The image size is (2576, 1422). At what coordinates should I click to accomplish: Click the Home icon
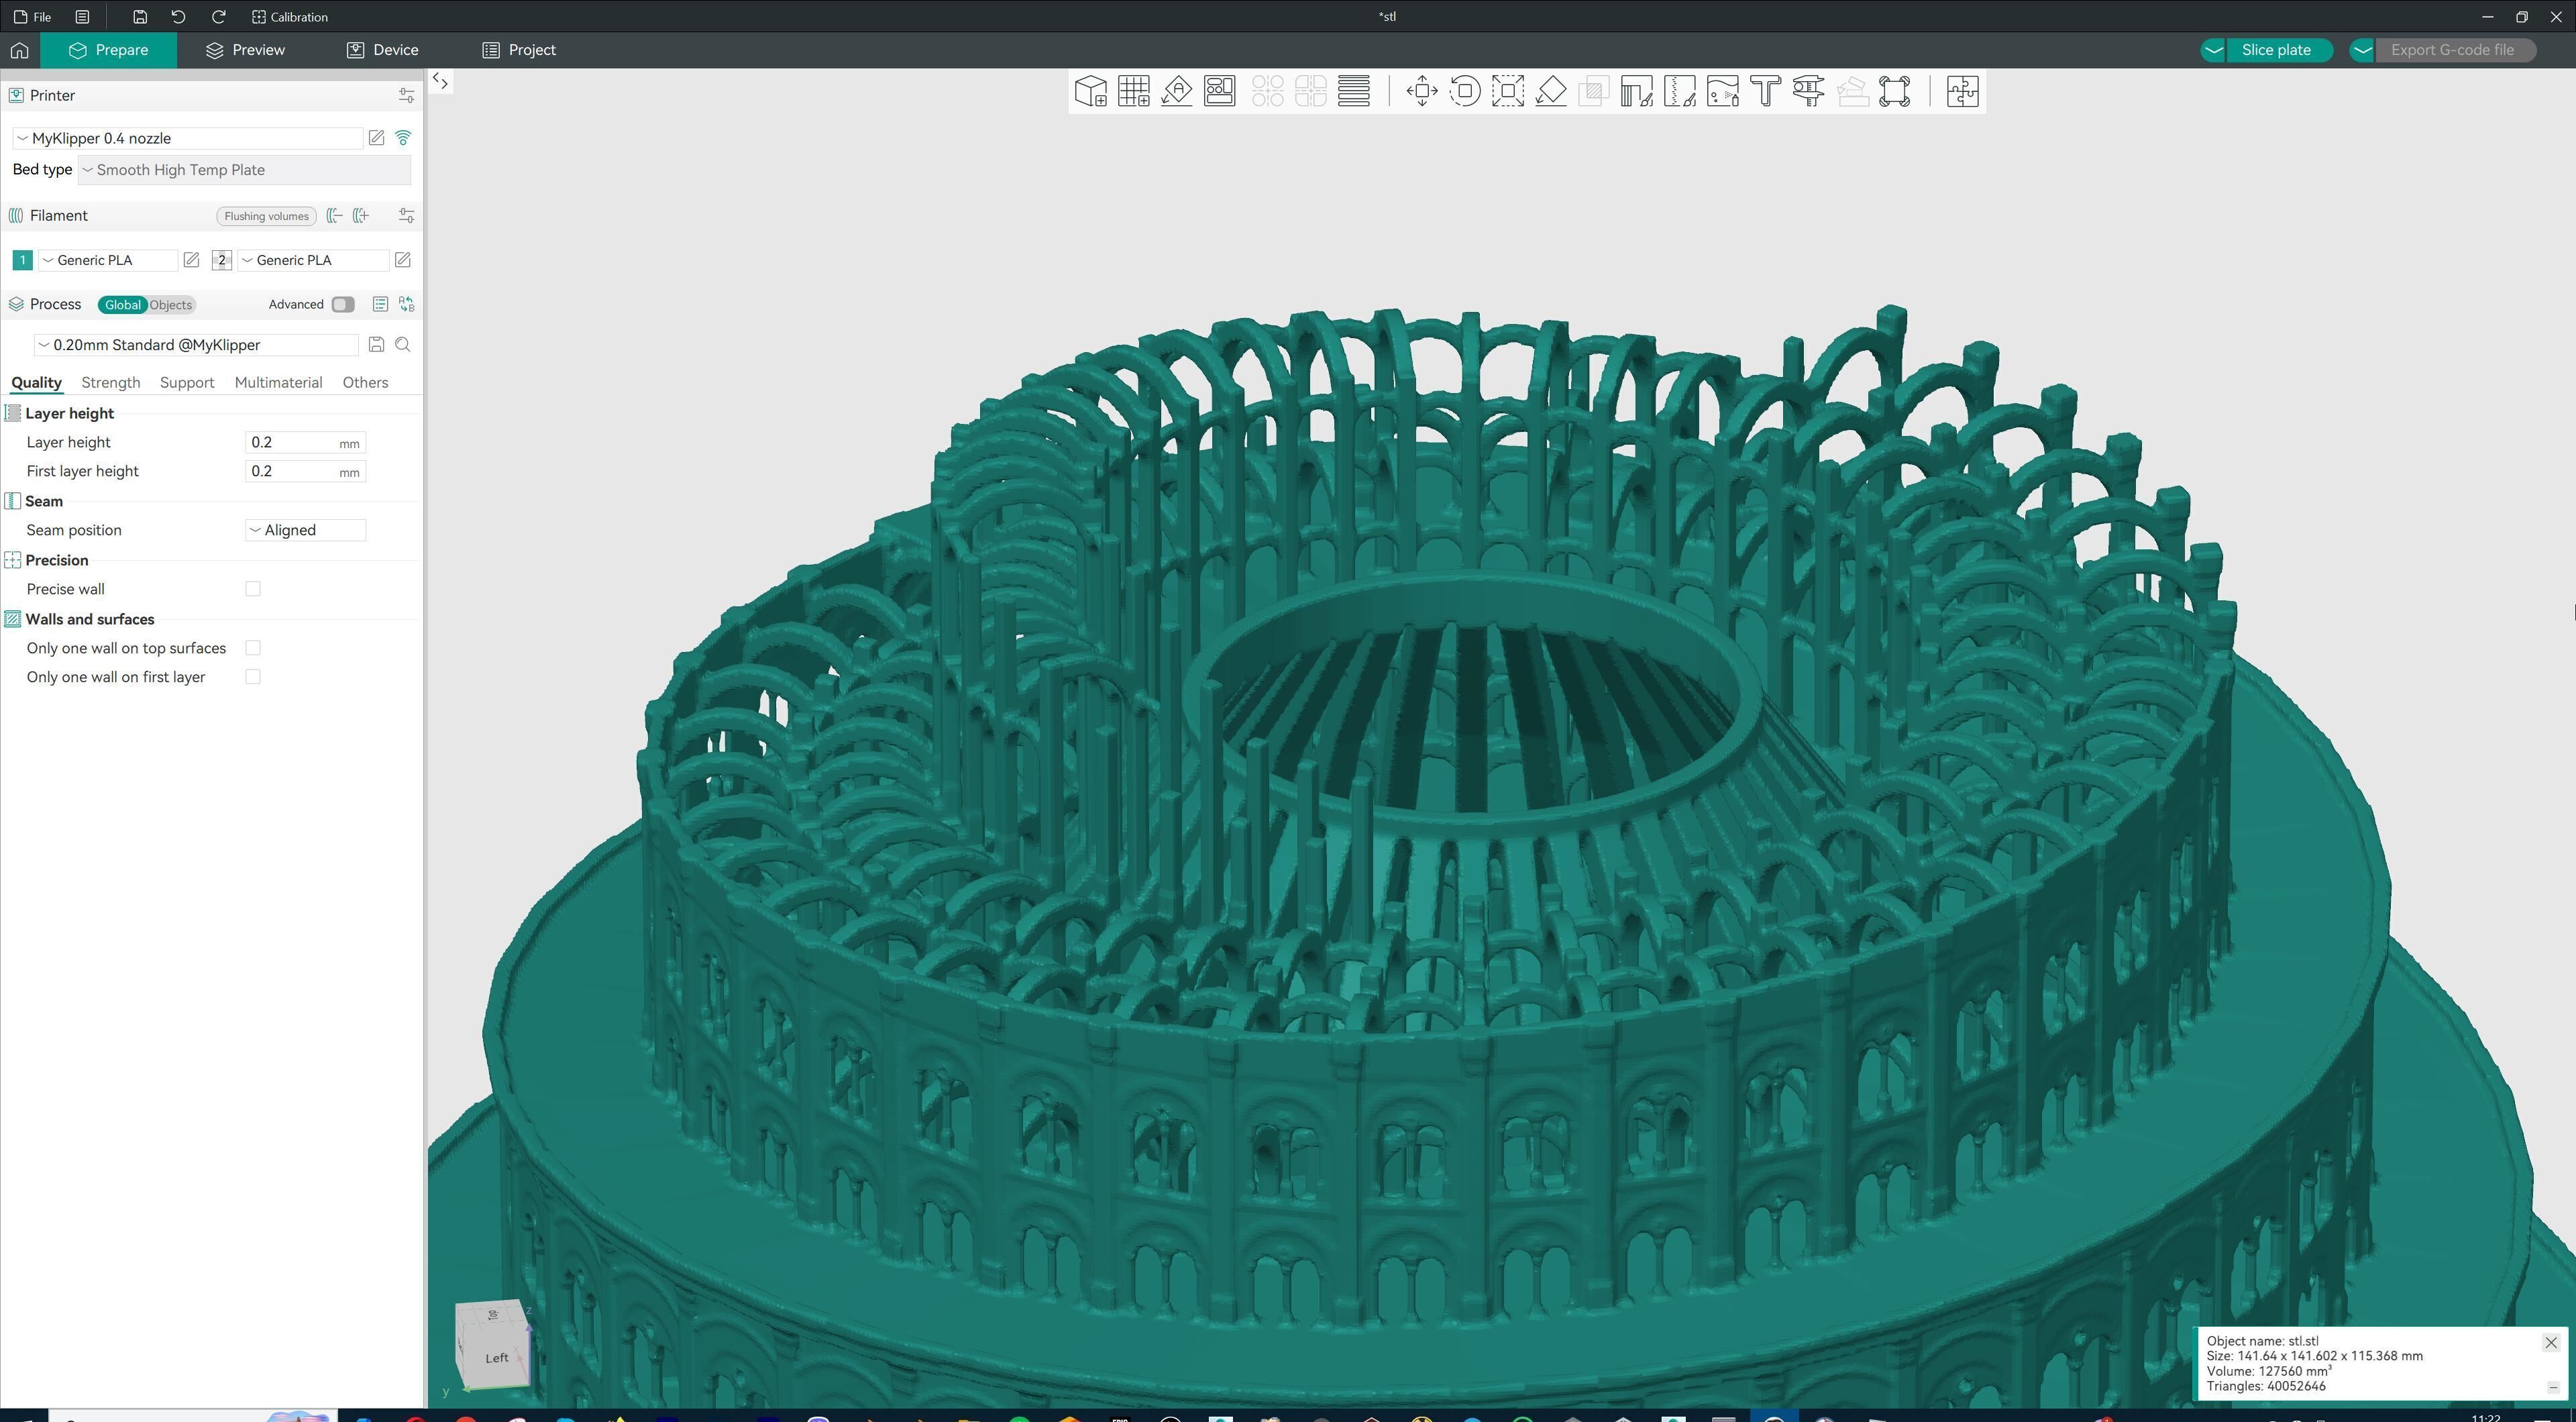19,50
